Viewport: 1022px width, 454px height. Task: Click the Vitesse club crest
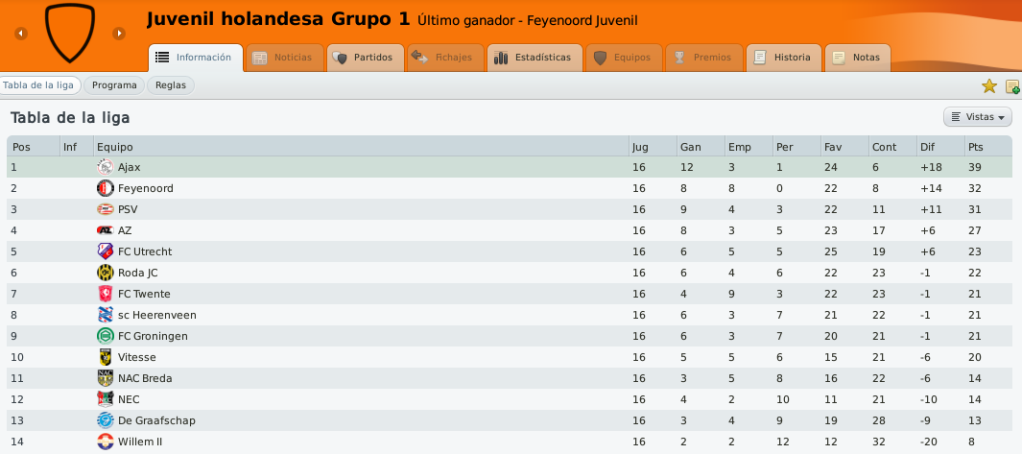coord(105,357)
